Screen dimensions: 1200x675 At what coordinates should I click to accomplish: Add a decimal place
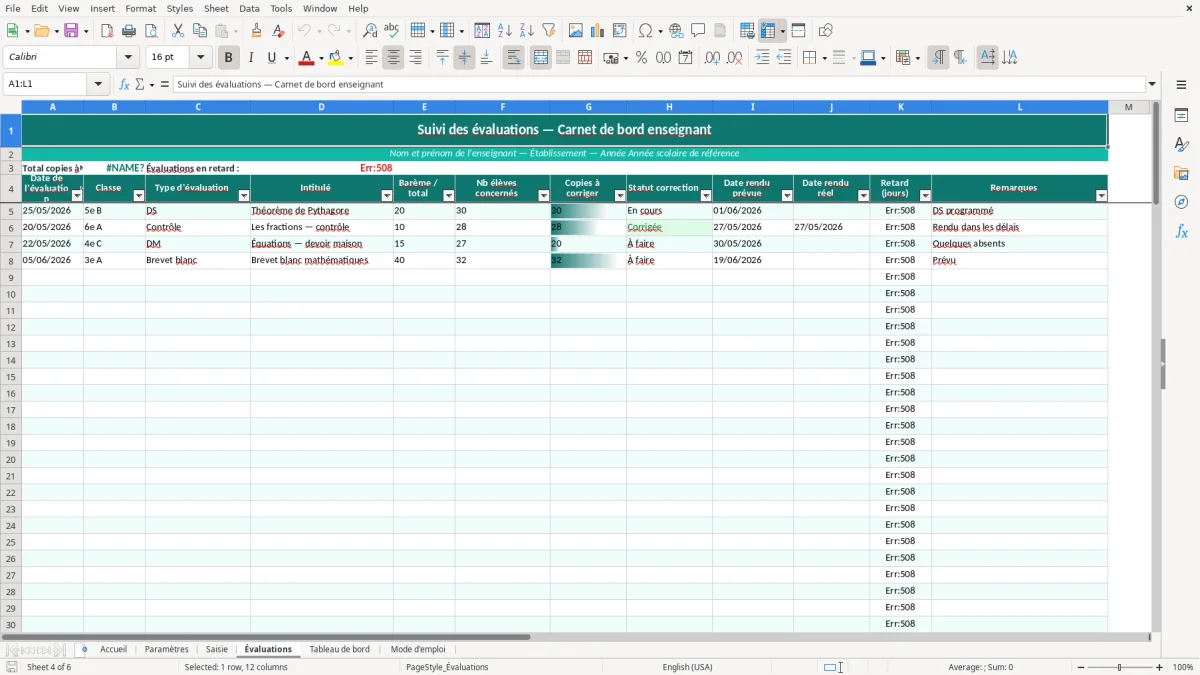tap(712, 58)
